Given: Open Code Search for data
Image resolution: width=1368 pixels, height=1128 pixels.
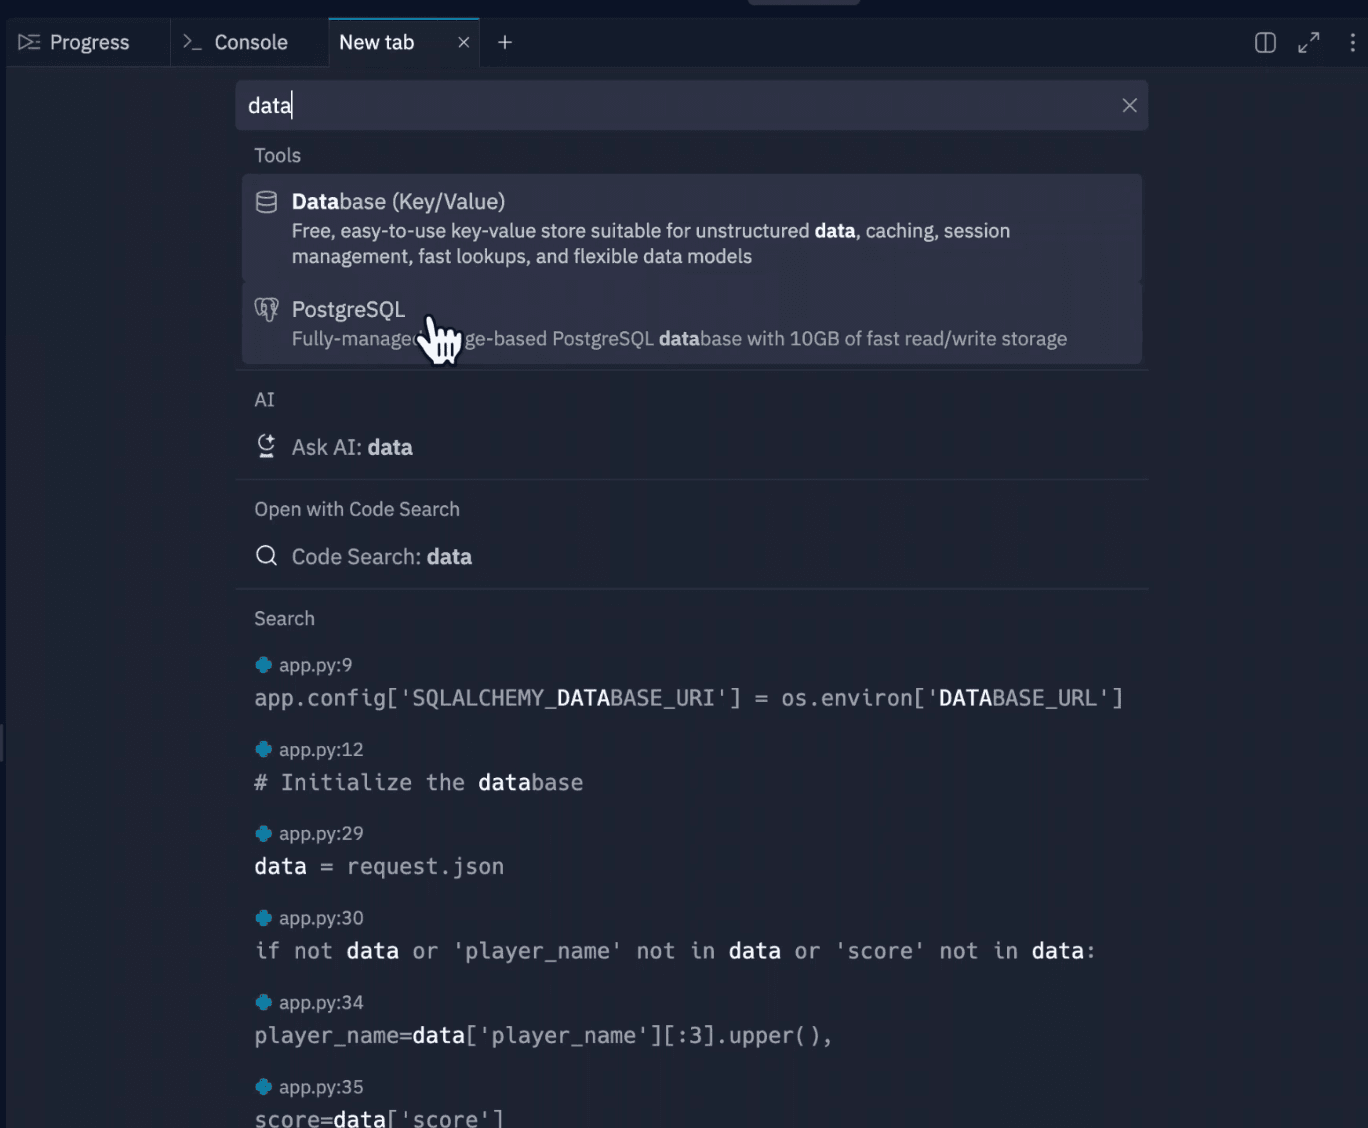Looking at the screenshot, I should pos(381,556).
